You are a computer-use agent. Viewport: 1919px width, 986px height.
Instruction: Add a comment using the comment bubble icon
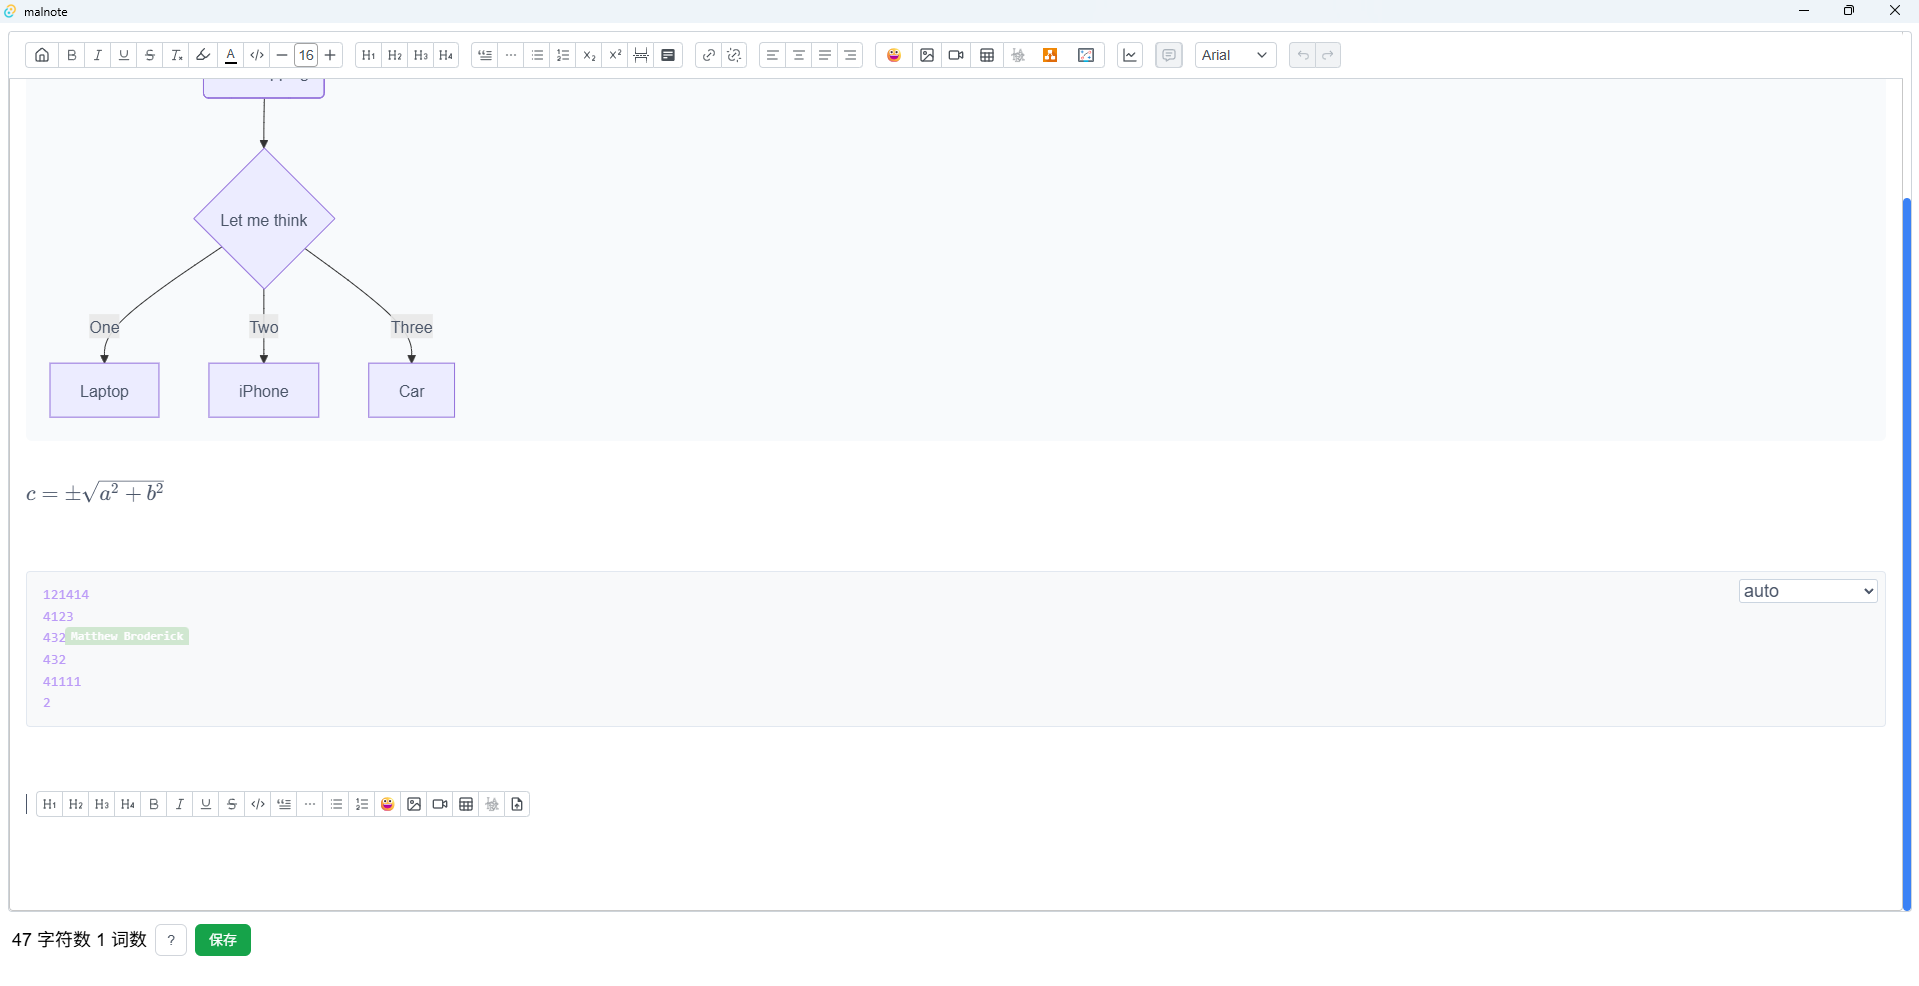tap(1168, 55)
